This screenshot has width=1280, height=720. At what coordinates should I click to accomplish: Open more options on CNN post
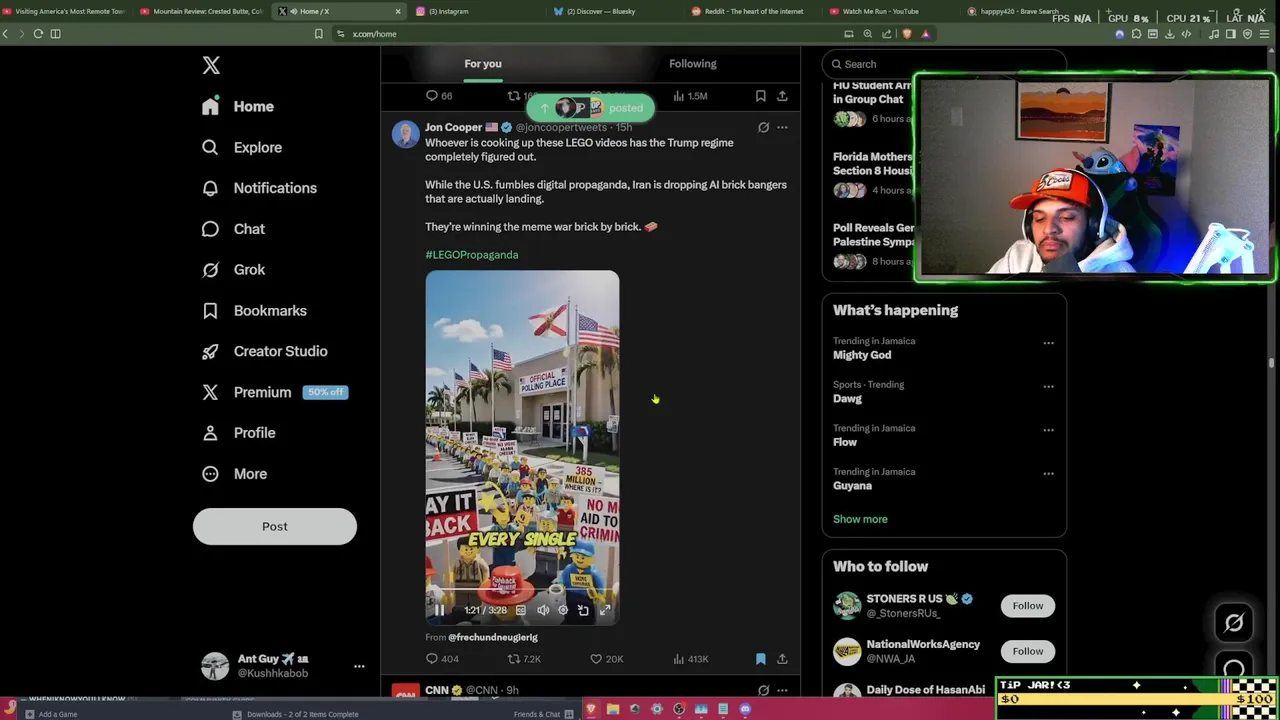pos(782,690)
